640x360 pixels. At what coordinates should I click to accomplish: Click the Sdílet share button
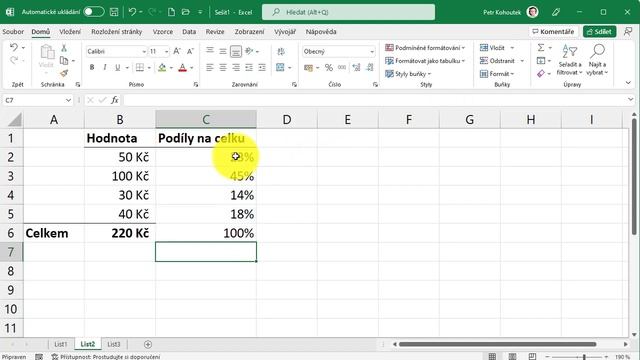click(x=599, y=31)
